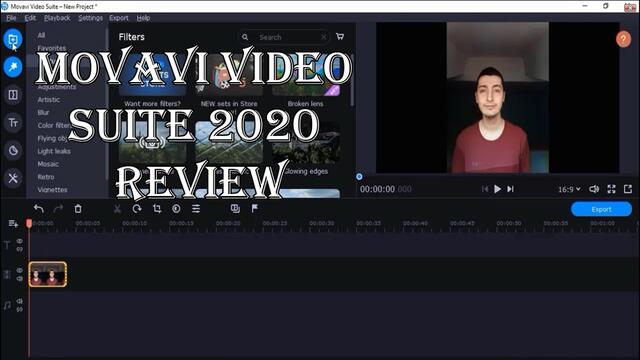The height and width of the screenshot is (360, 640).
Task: Click the Undo arrow in timeline toolbar
Action: (39, 209)
